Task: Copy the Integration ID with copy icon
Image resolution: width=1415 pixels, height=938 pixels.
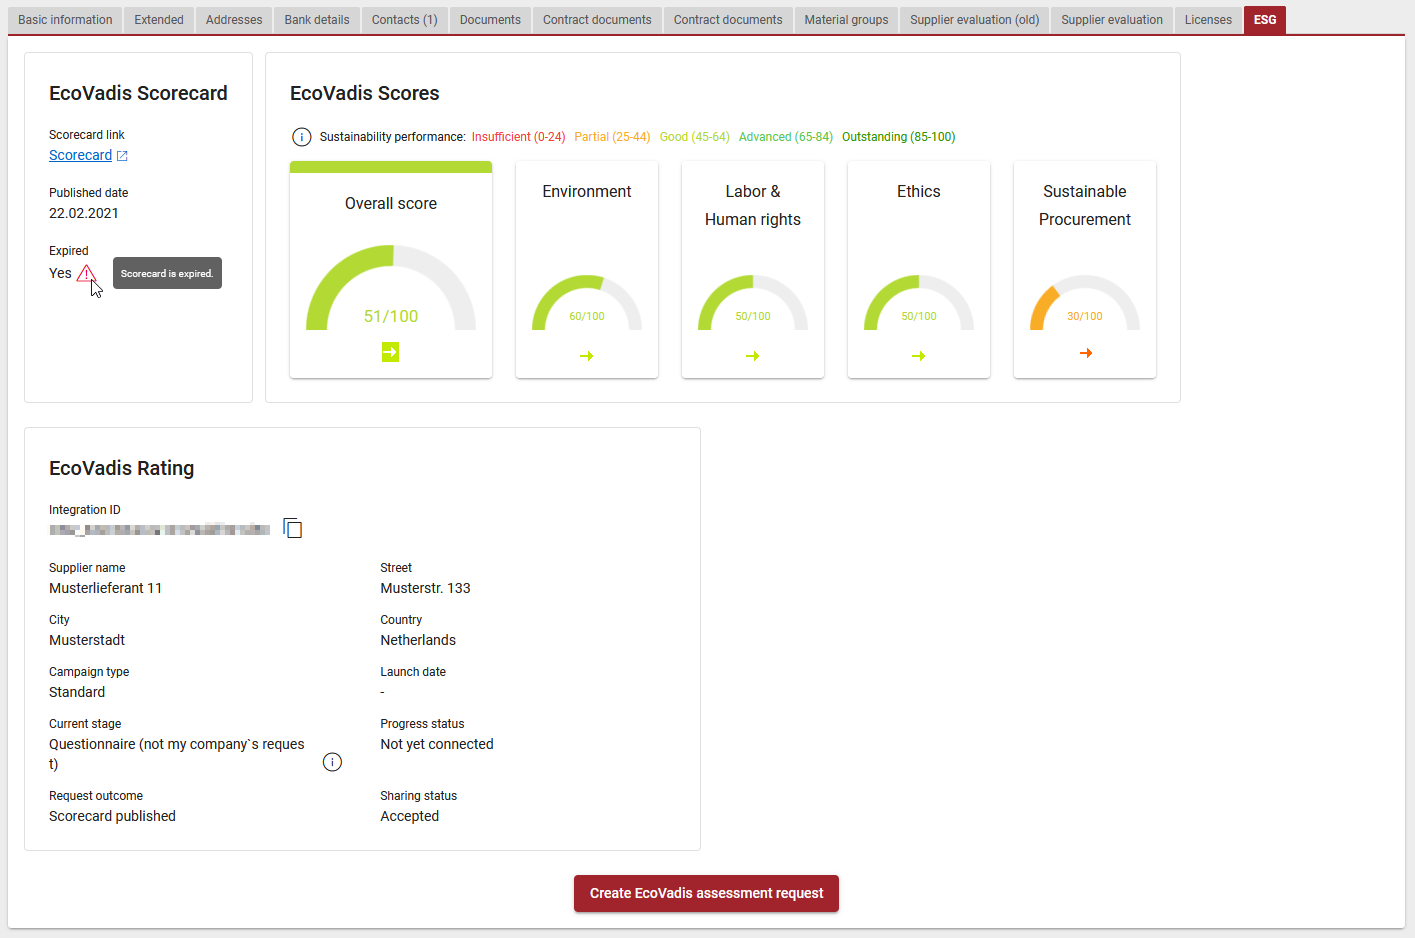Action: (x=292, y=528)
